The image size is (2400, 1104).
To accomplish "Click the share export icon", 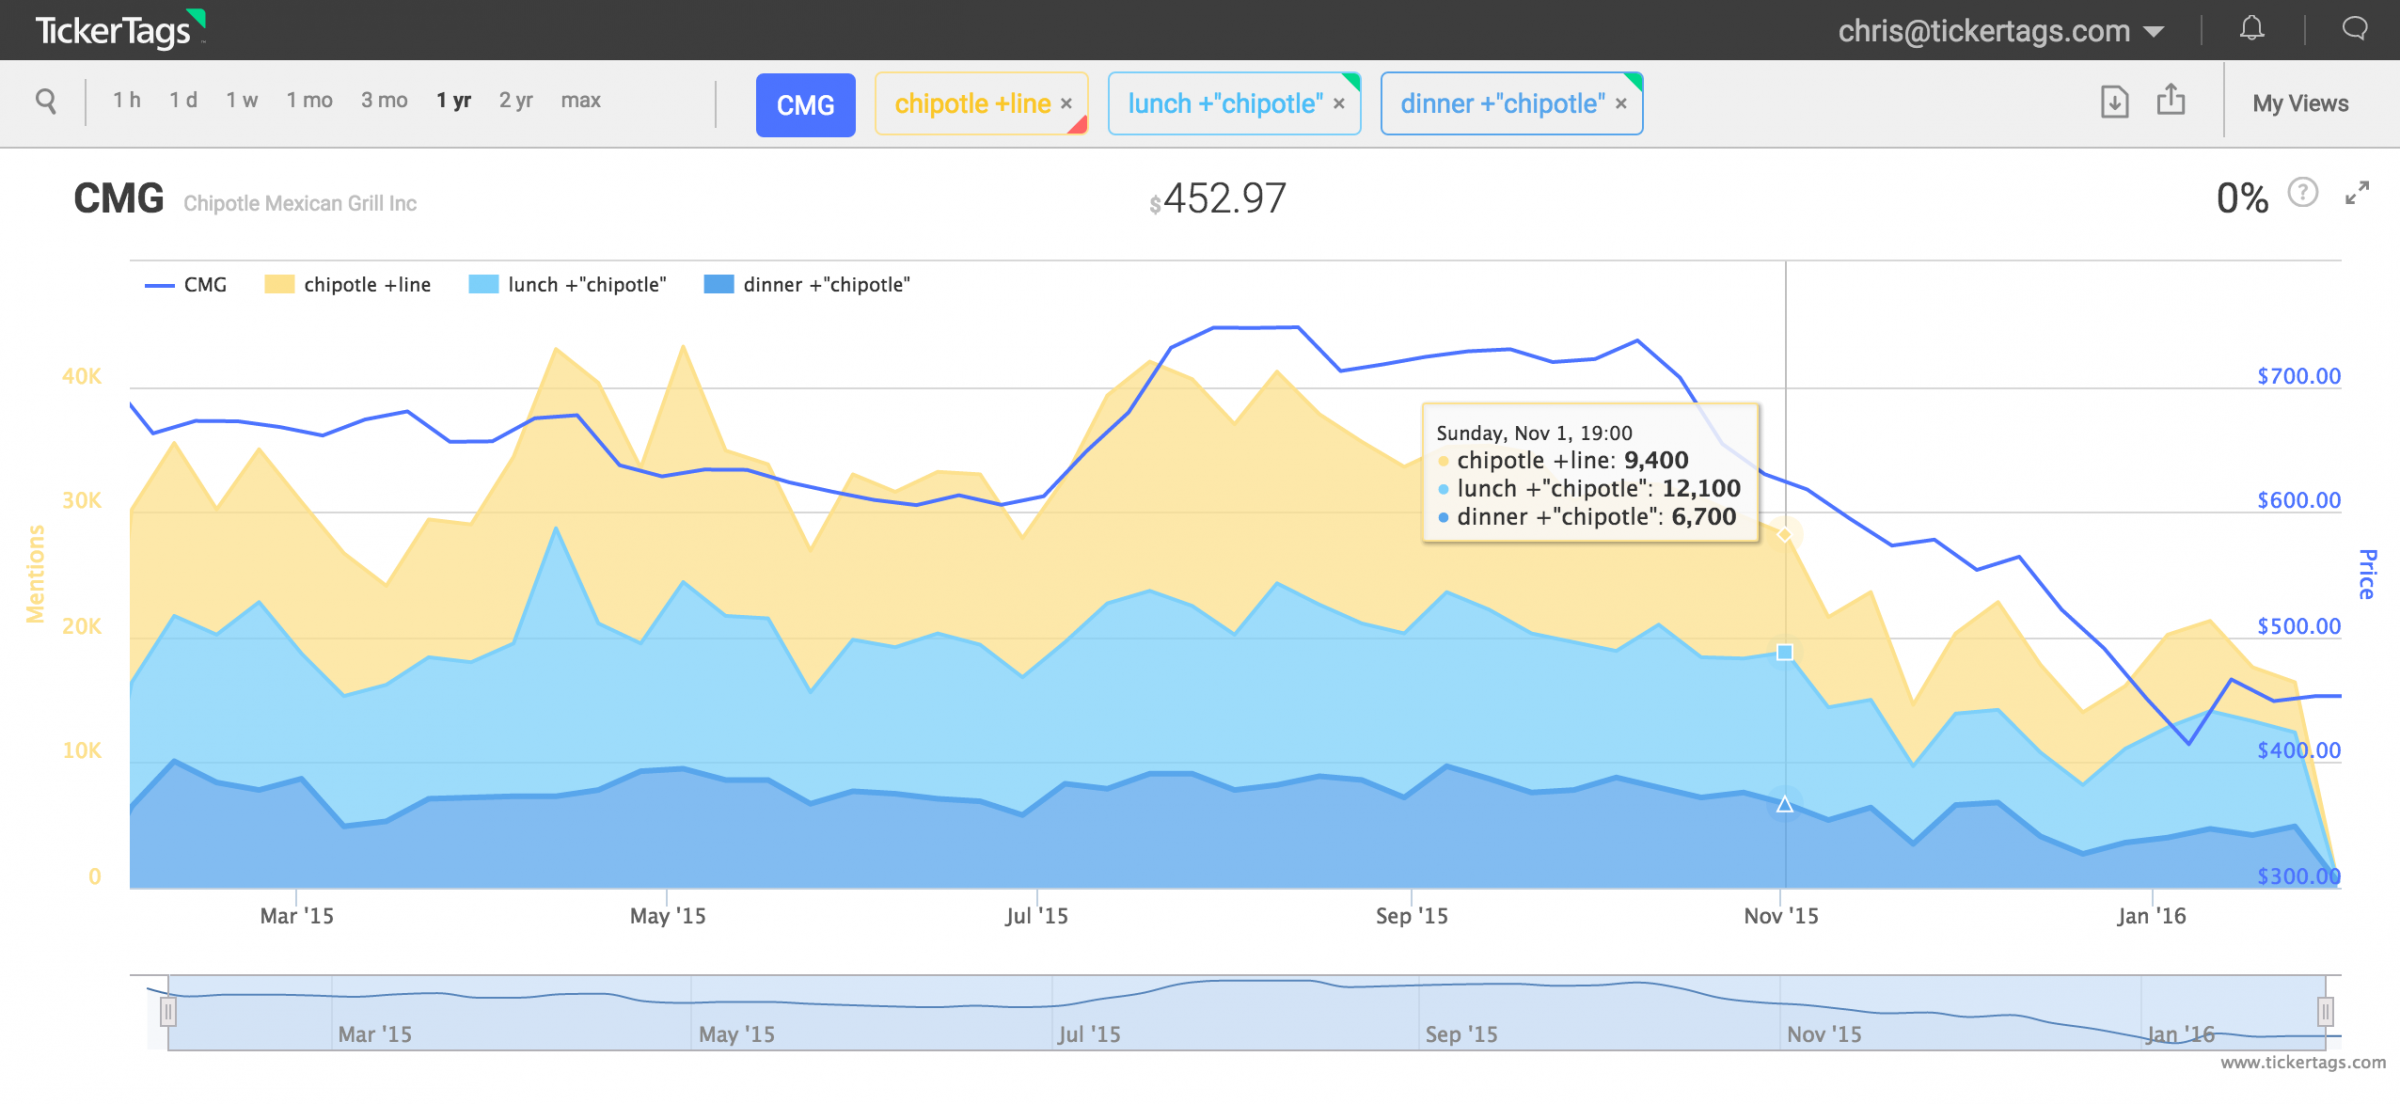I will 2171,100.
